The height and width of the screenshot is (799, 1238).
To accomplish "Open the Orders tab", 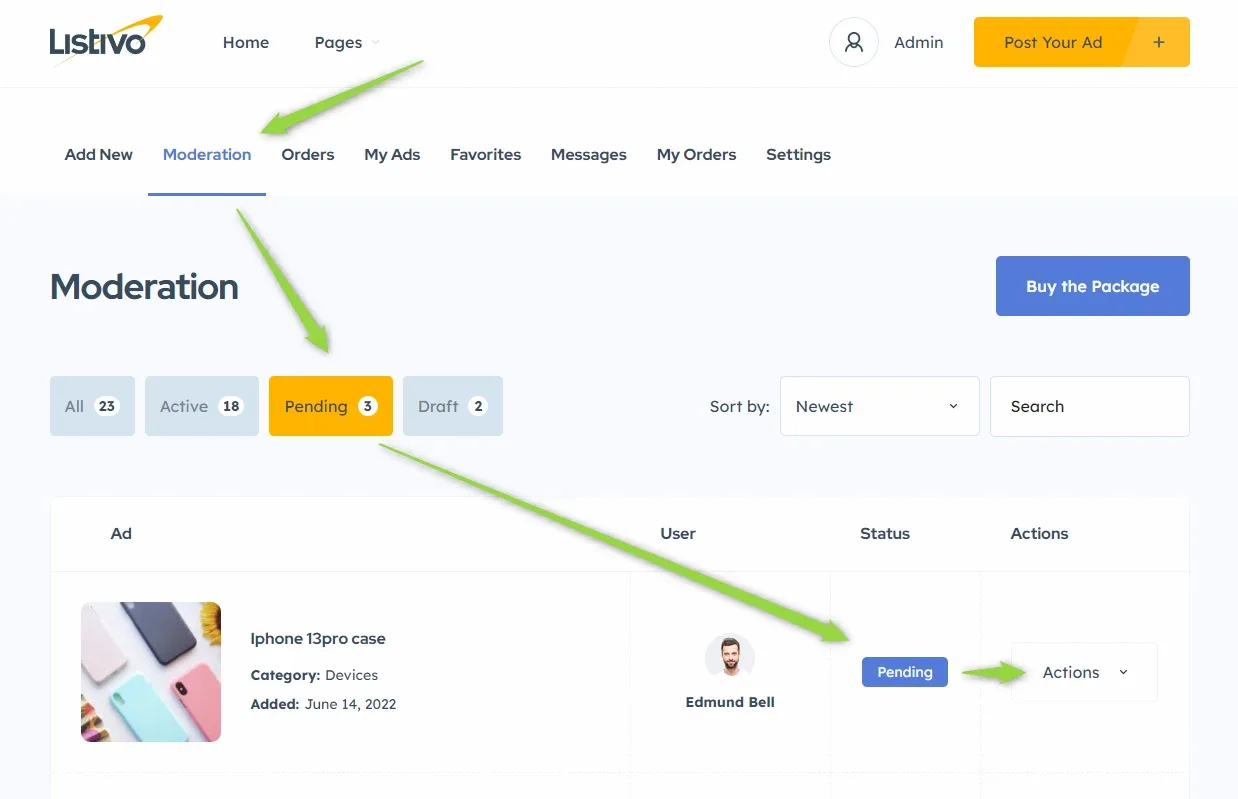I will click(x=308, y=155).
